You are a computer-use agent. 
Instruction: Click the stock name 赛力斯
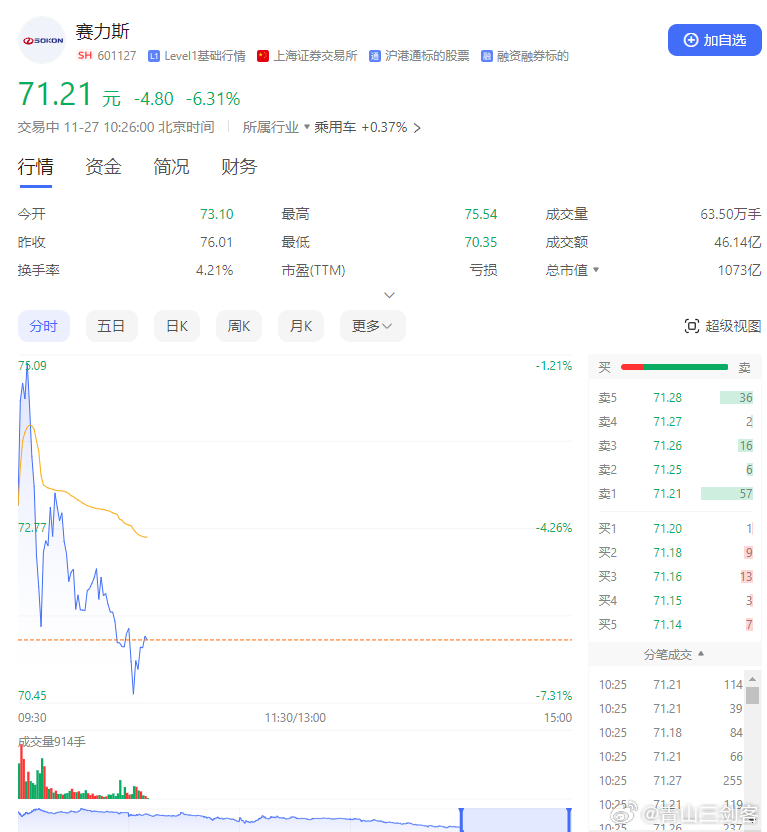tap(102, 32)
